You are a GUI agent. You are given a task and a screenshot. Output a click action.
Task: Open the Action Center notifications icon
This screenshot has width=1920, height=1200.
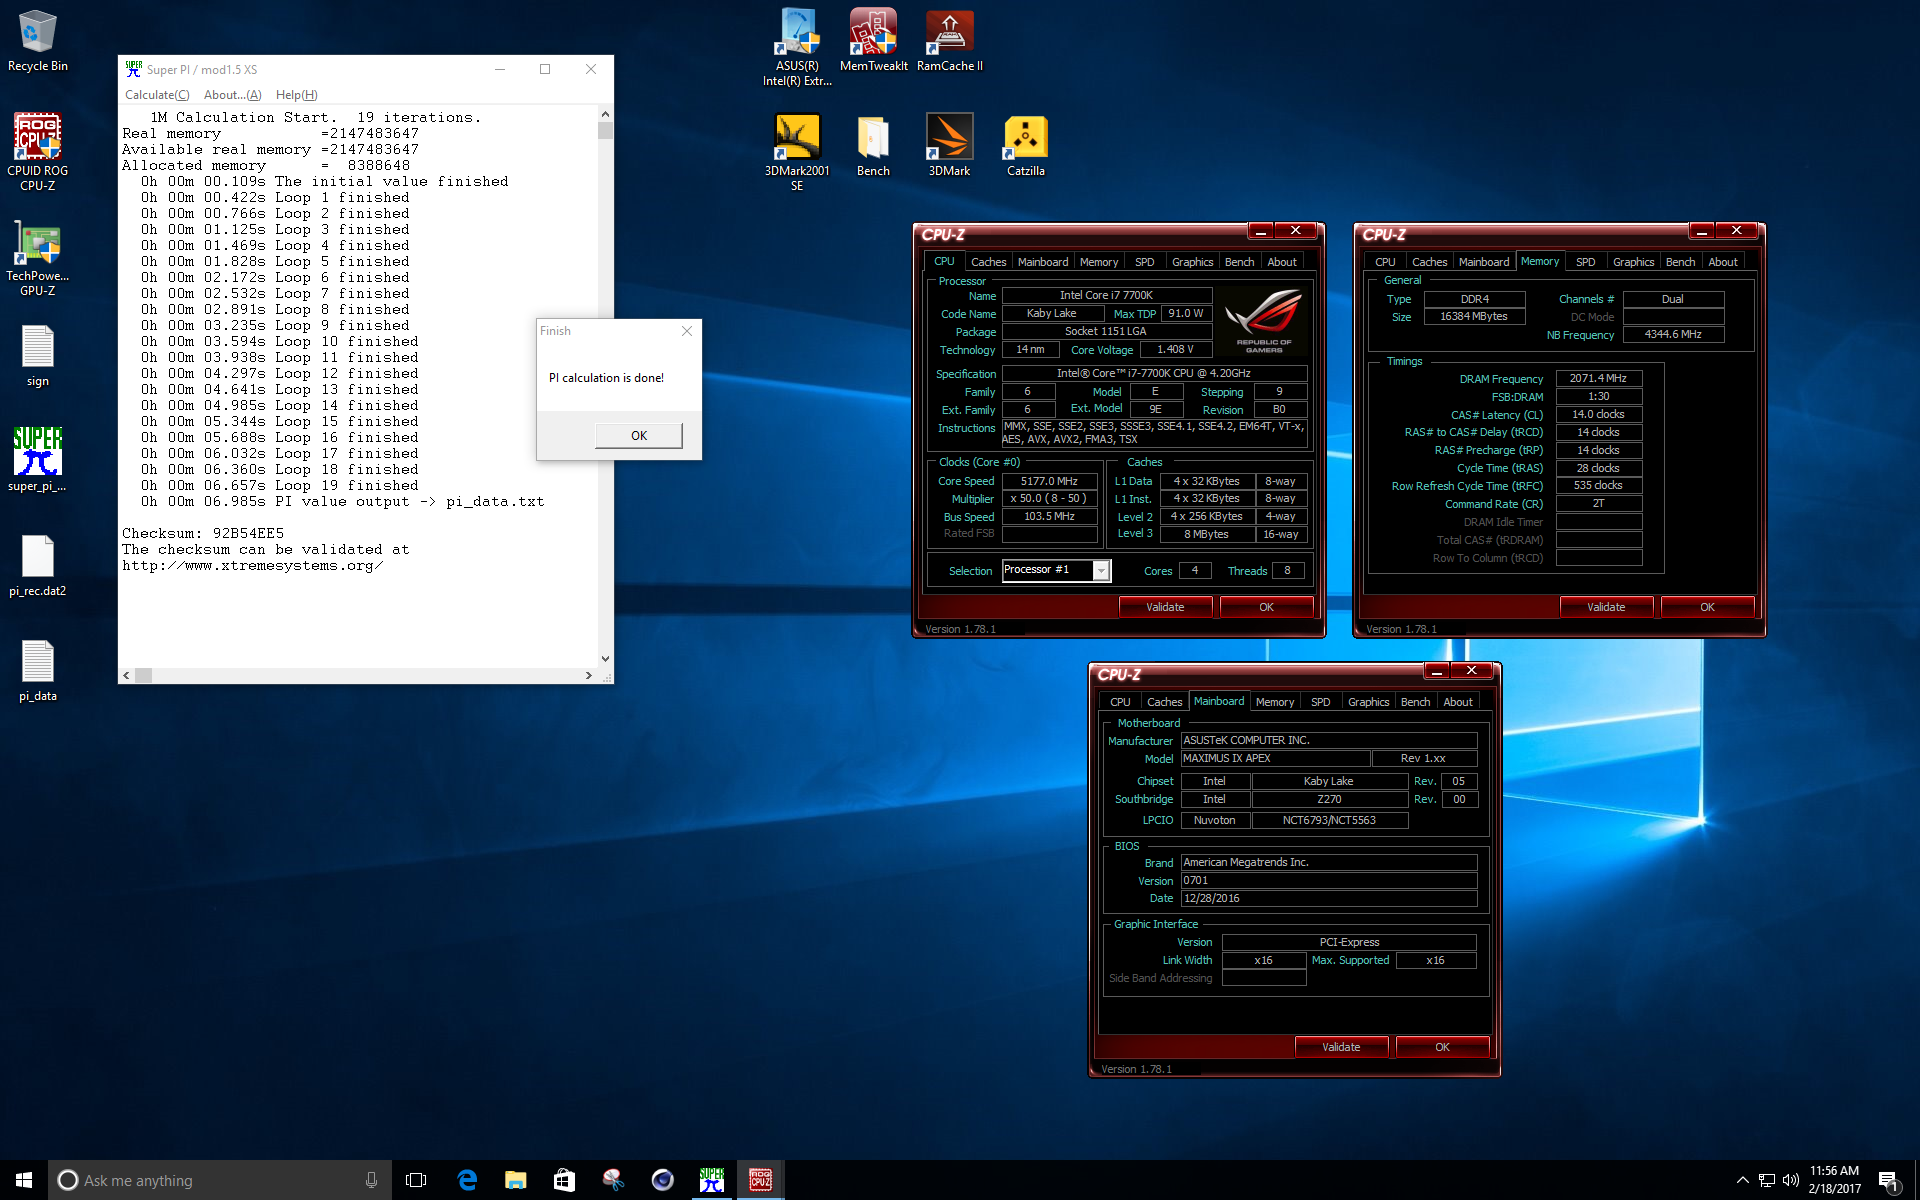coord(1888,1181)
